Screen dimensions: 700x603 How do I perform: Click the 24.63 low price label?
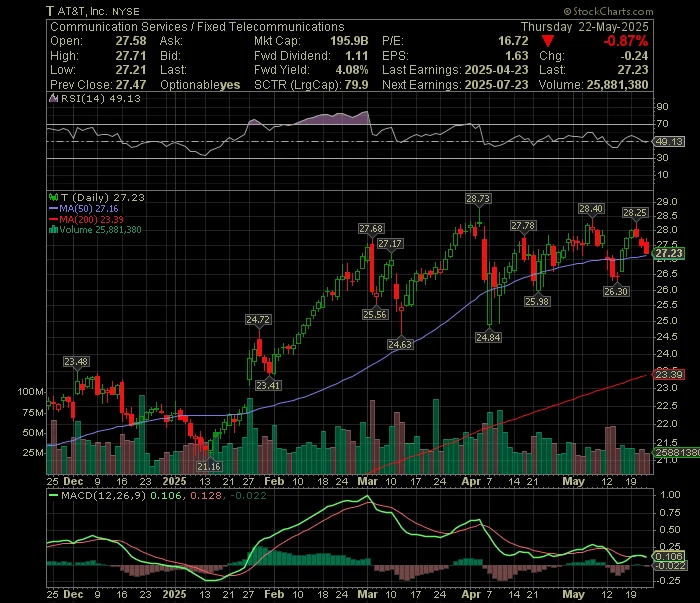(400, 345)
